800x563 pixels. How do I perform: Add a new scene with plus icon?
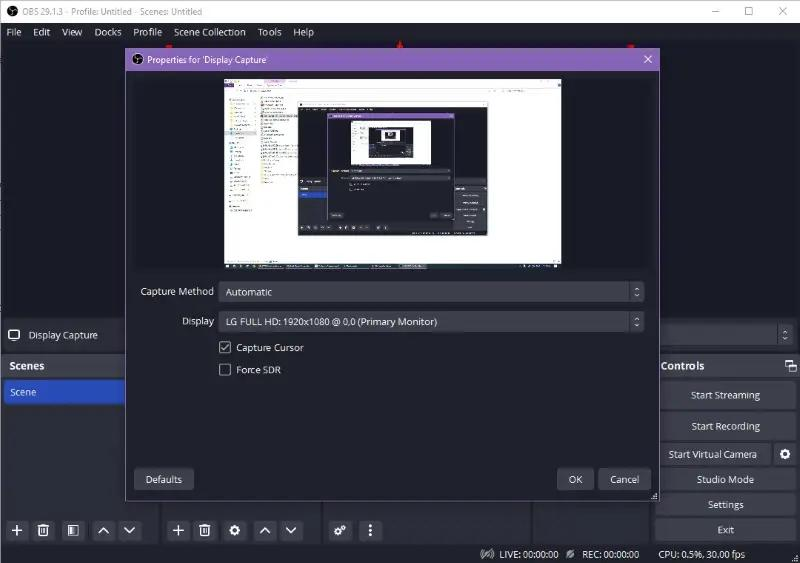click(x=17, y=530)
